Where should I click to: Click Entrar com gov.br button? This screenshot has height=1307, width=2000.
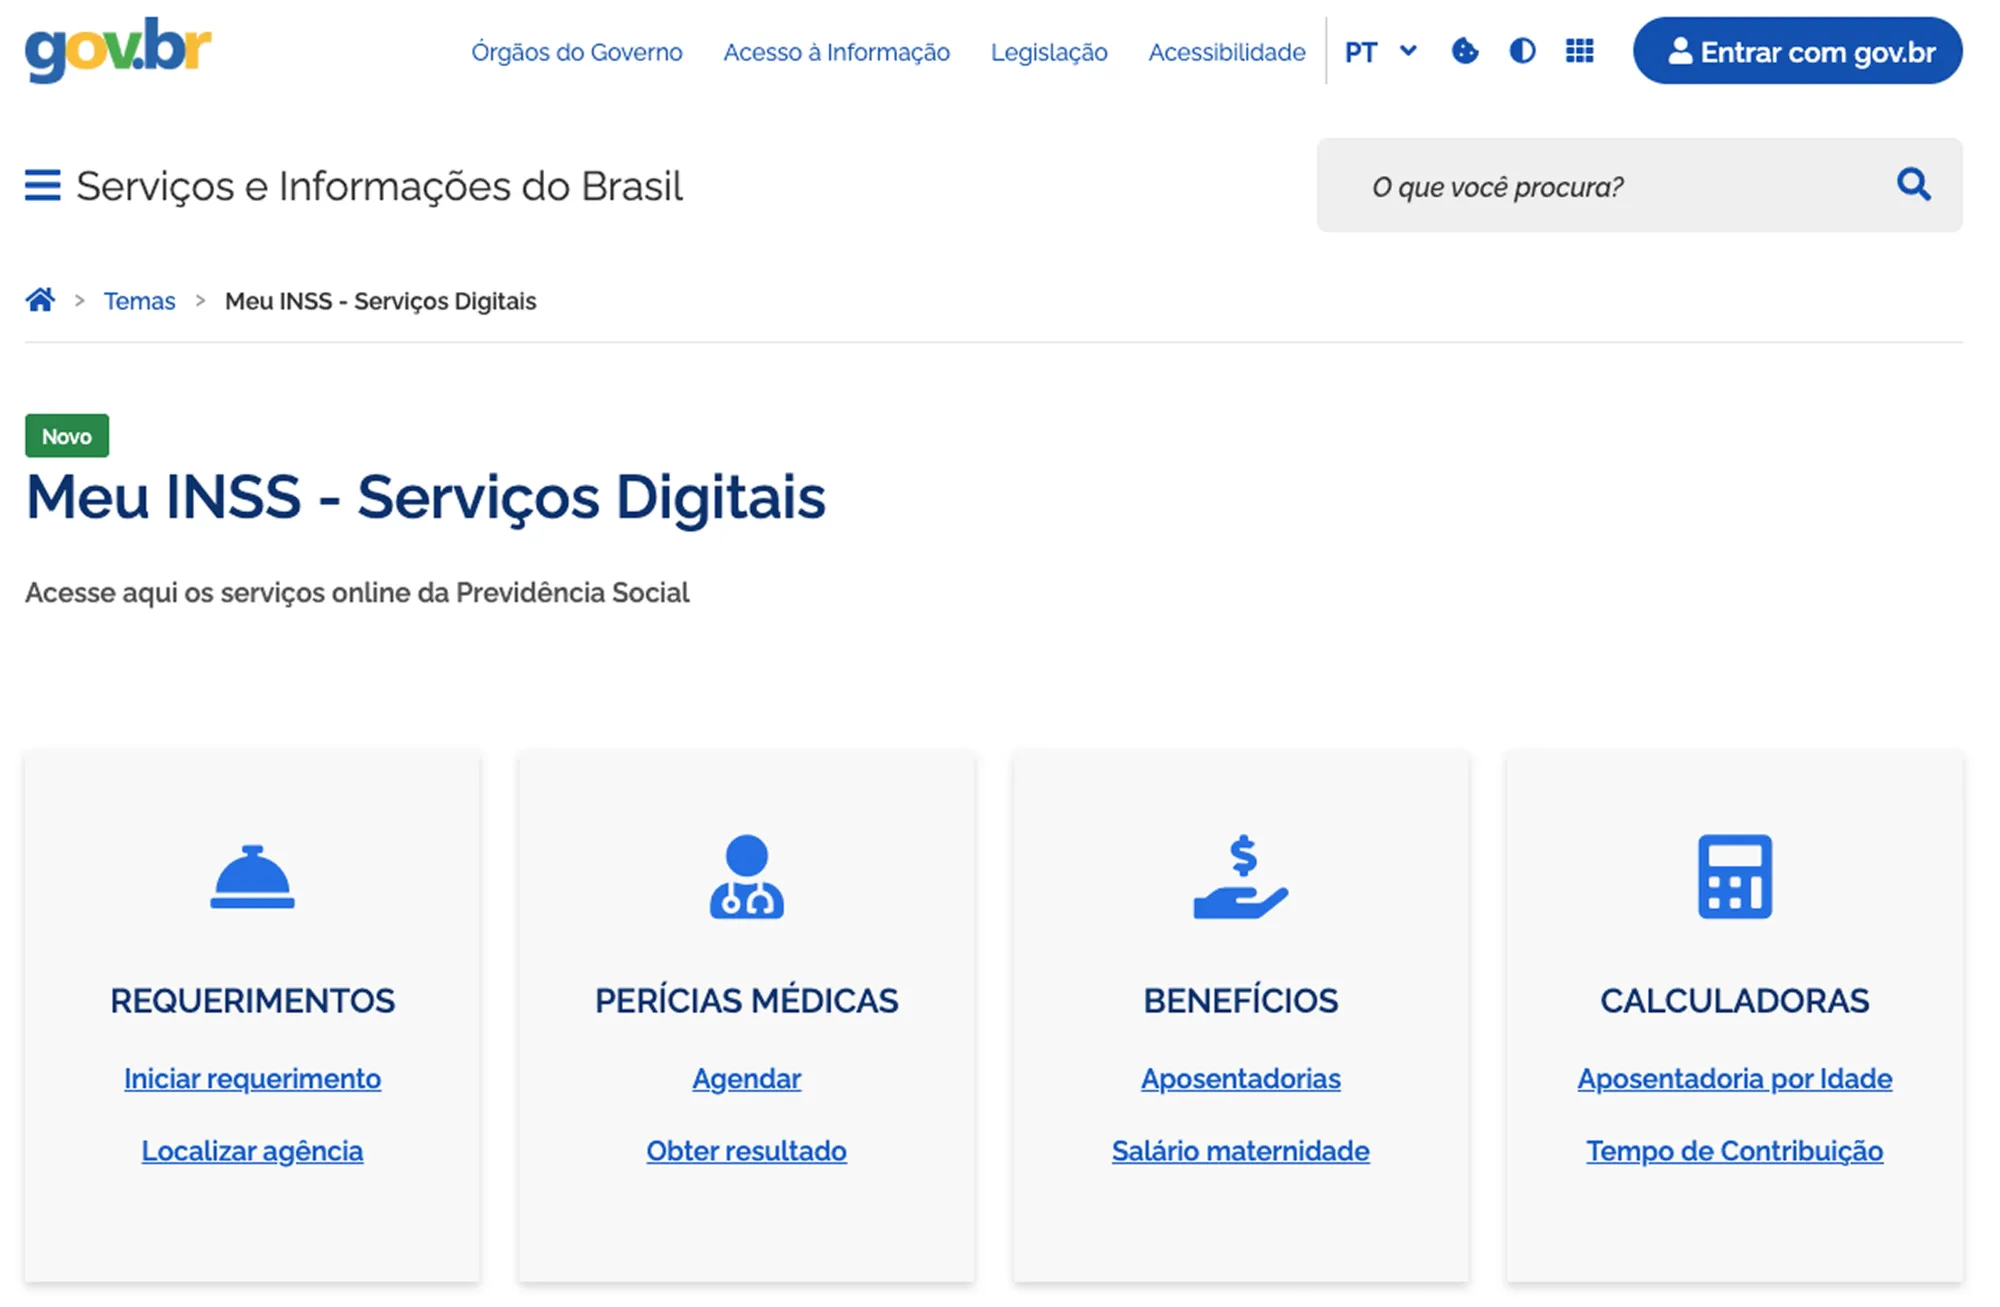point(1798,51)
